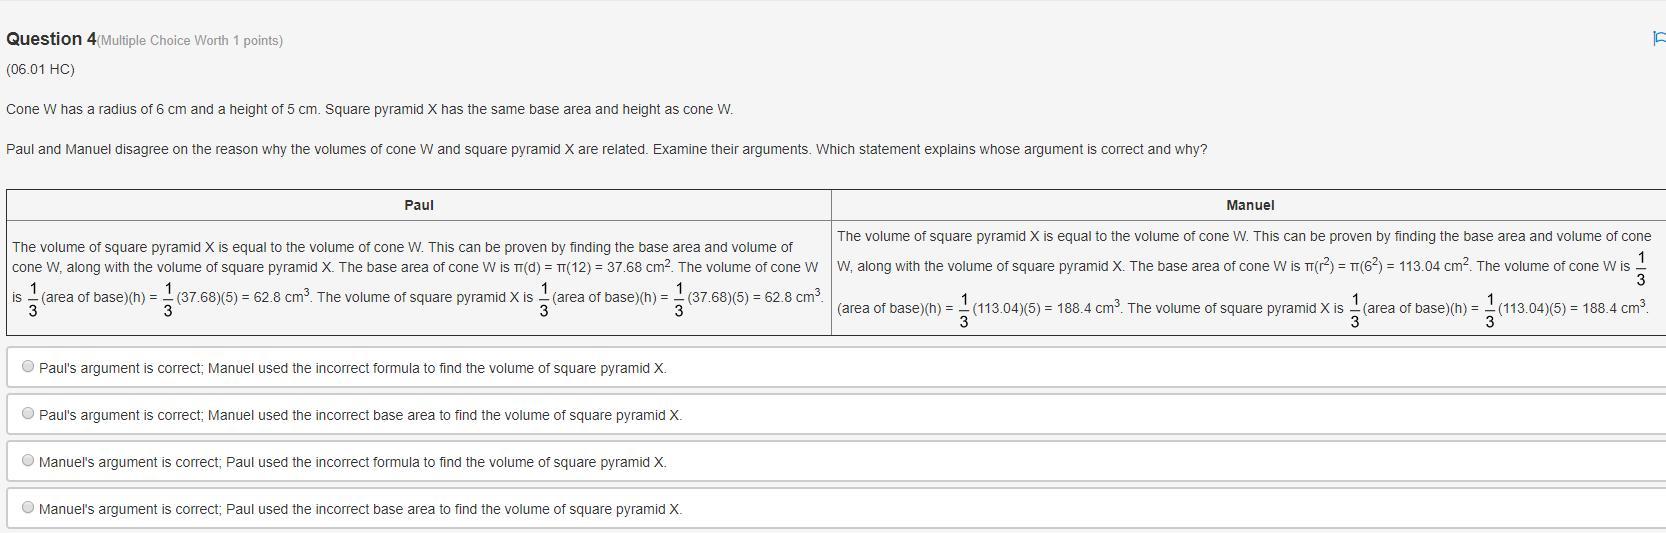
Task: Click inside Paul's argument table cell
Action: coord(419,278)
